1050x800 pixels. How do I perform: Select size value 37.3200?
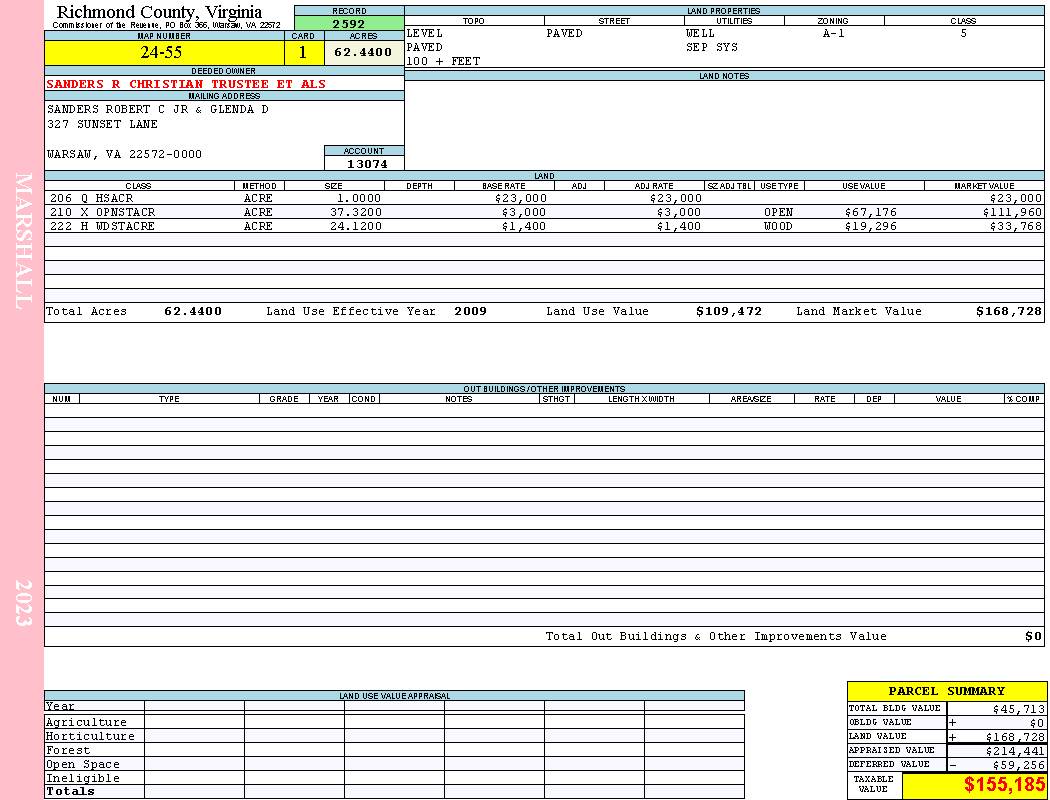tap(356, 212)
